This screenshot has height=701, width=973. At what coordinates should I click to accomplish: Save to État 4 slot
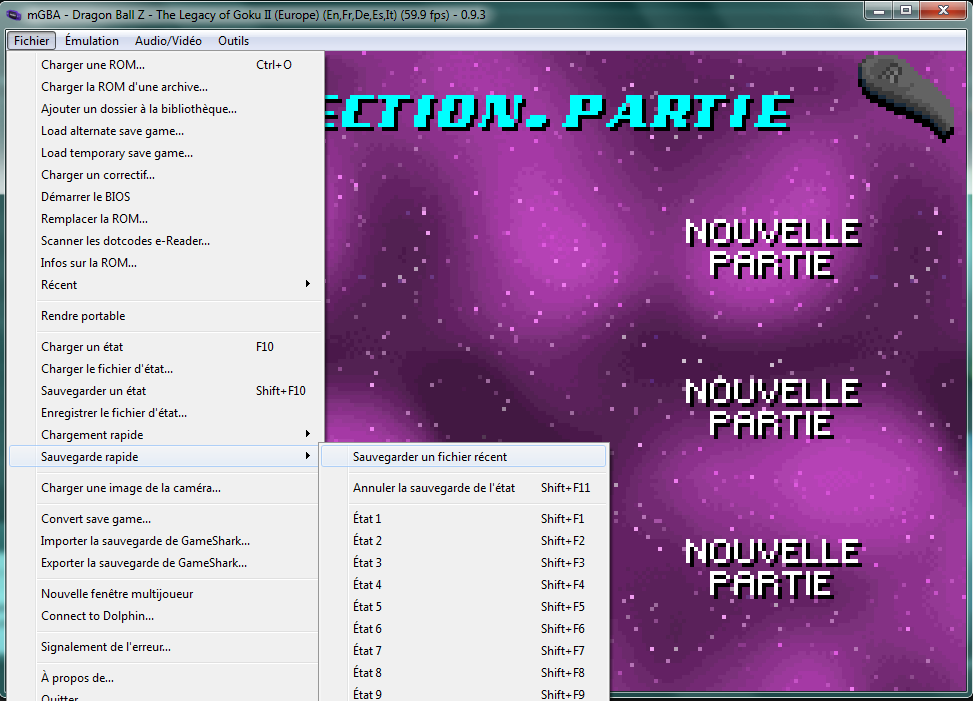coord(464,585)
